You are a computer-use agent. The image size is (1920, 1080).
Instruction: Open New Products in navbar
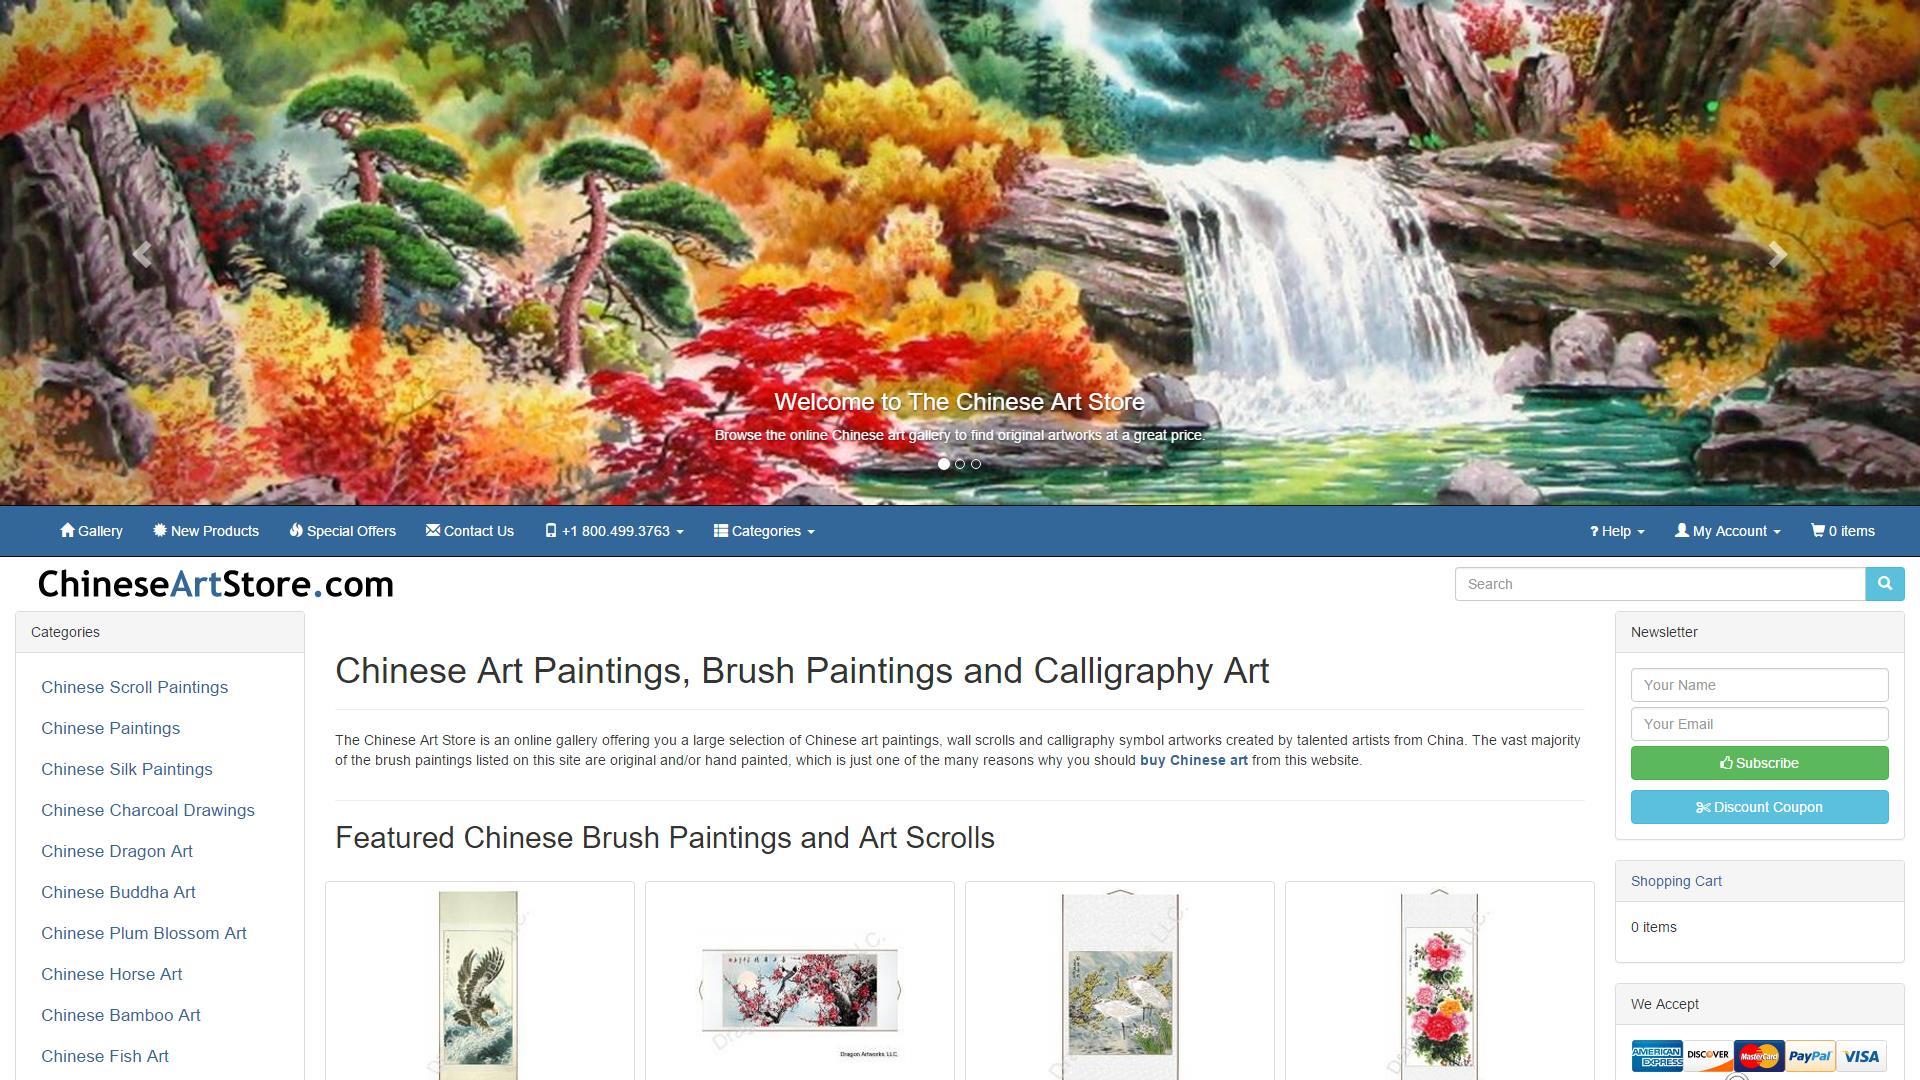(206, 531)
